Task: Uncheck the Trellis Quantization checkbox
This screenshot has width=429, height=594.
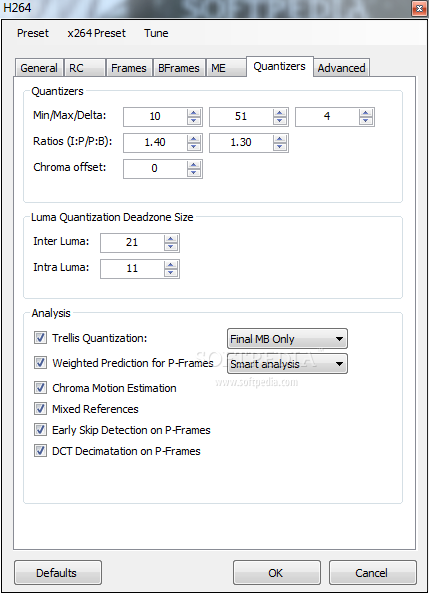Action: point(41,338)
